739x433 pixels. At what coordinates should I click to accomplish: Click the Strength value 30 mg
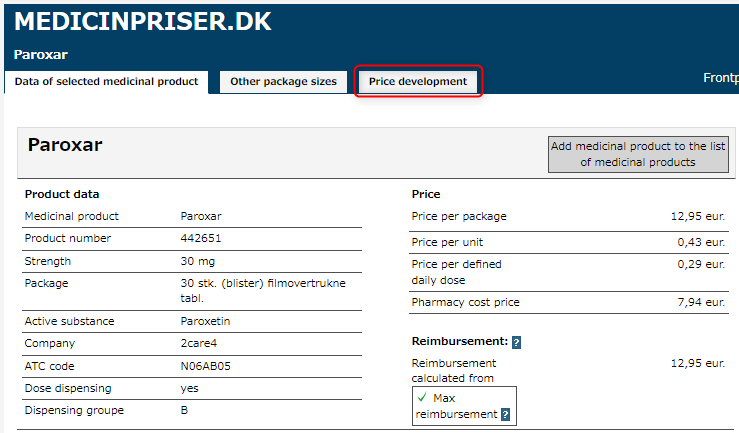(196, 262)
